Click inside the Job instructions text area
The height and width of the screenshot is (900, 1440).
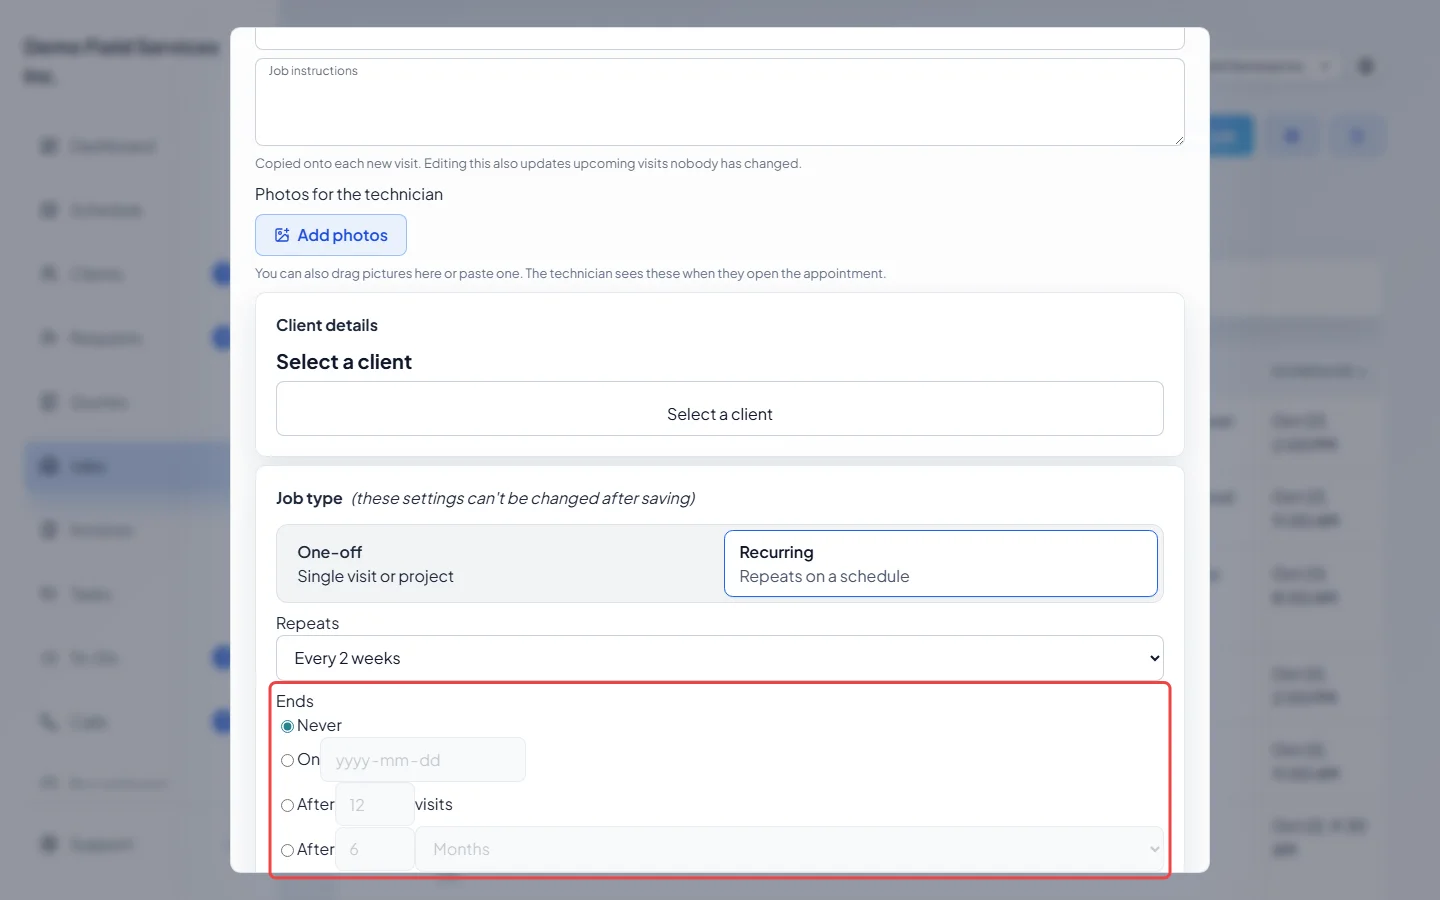point(720,102)
